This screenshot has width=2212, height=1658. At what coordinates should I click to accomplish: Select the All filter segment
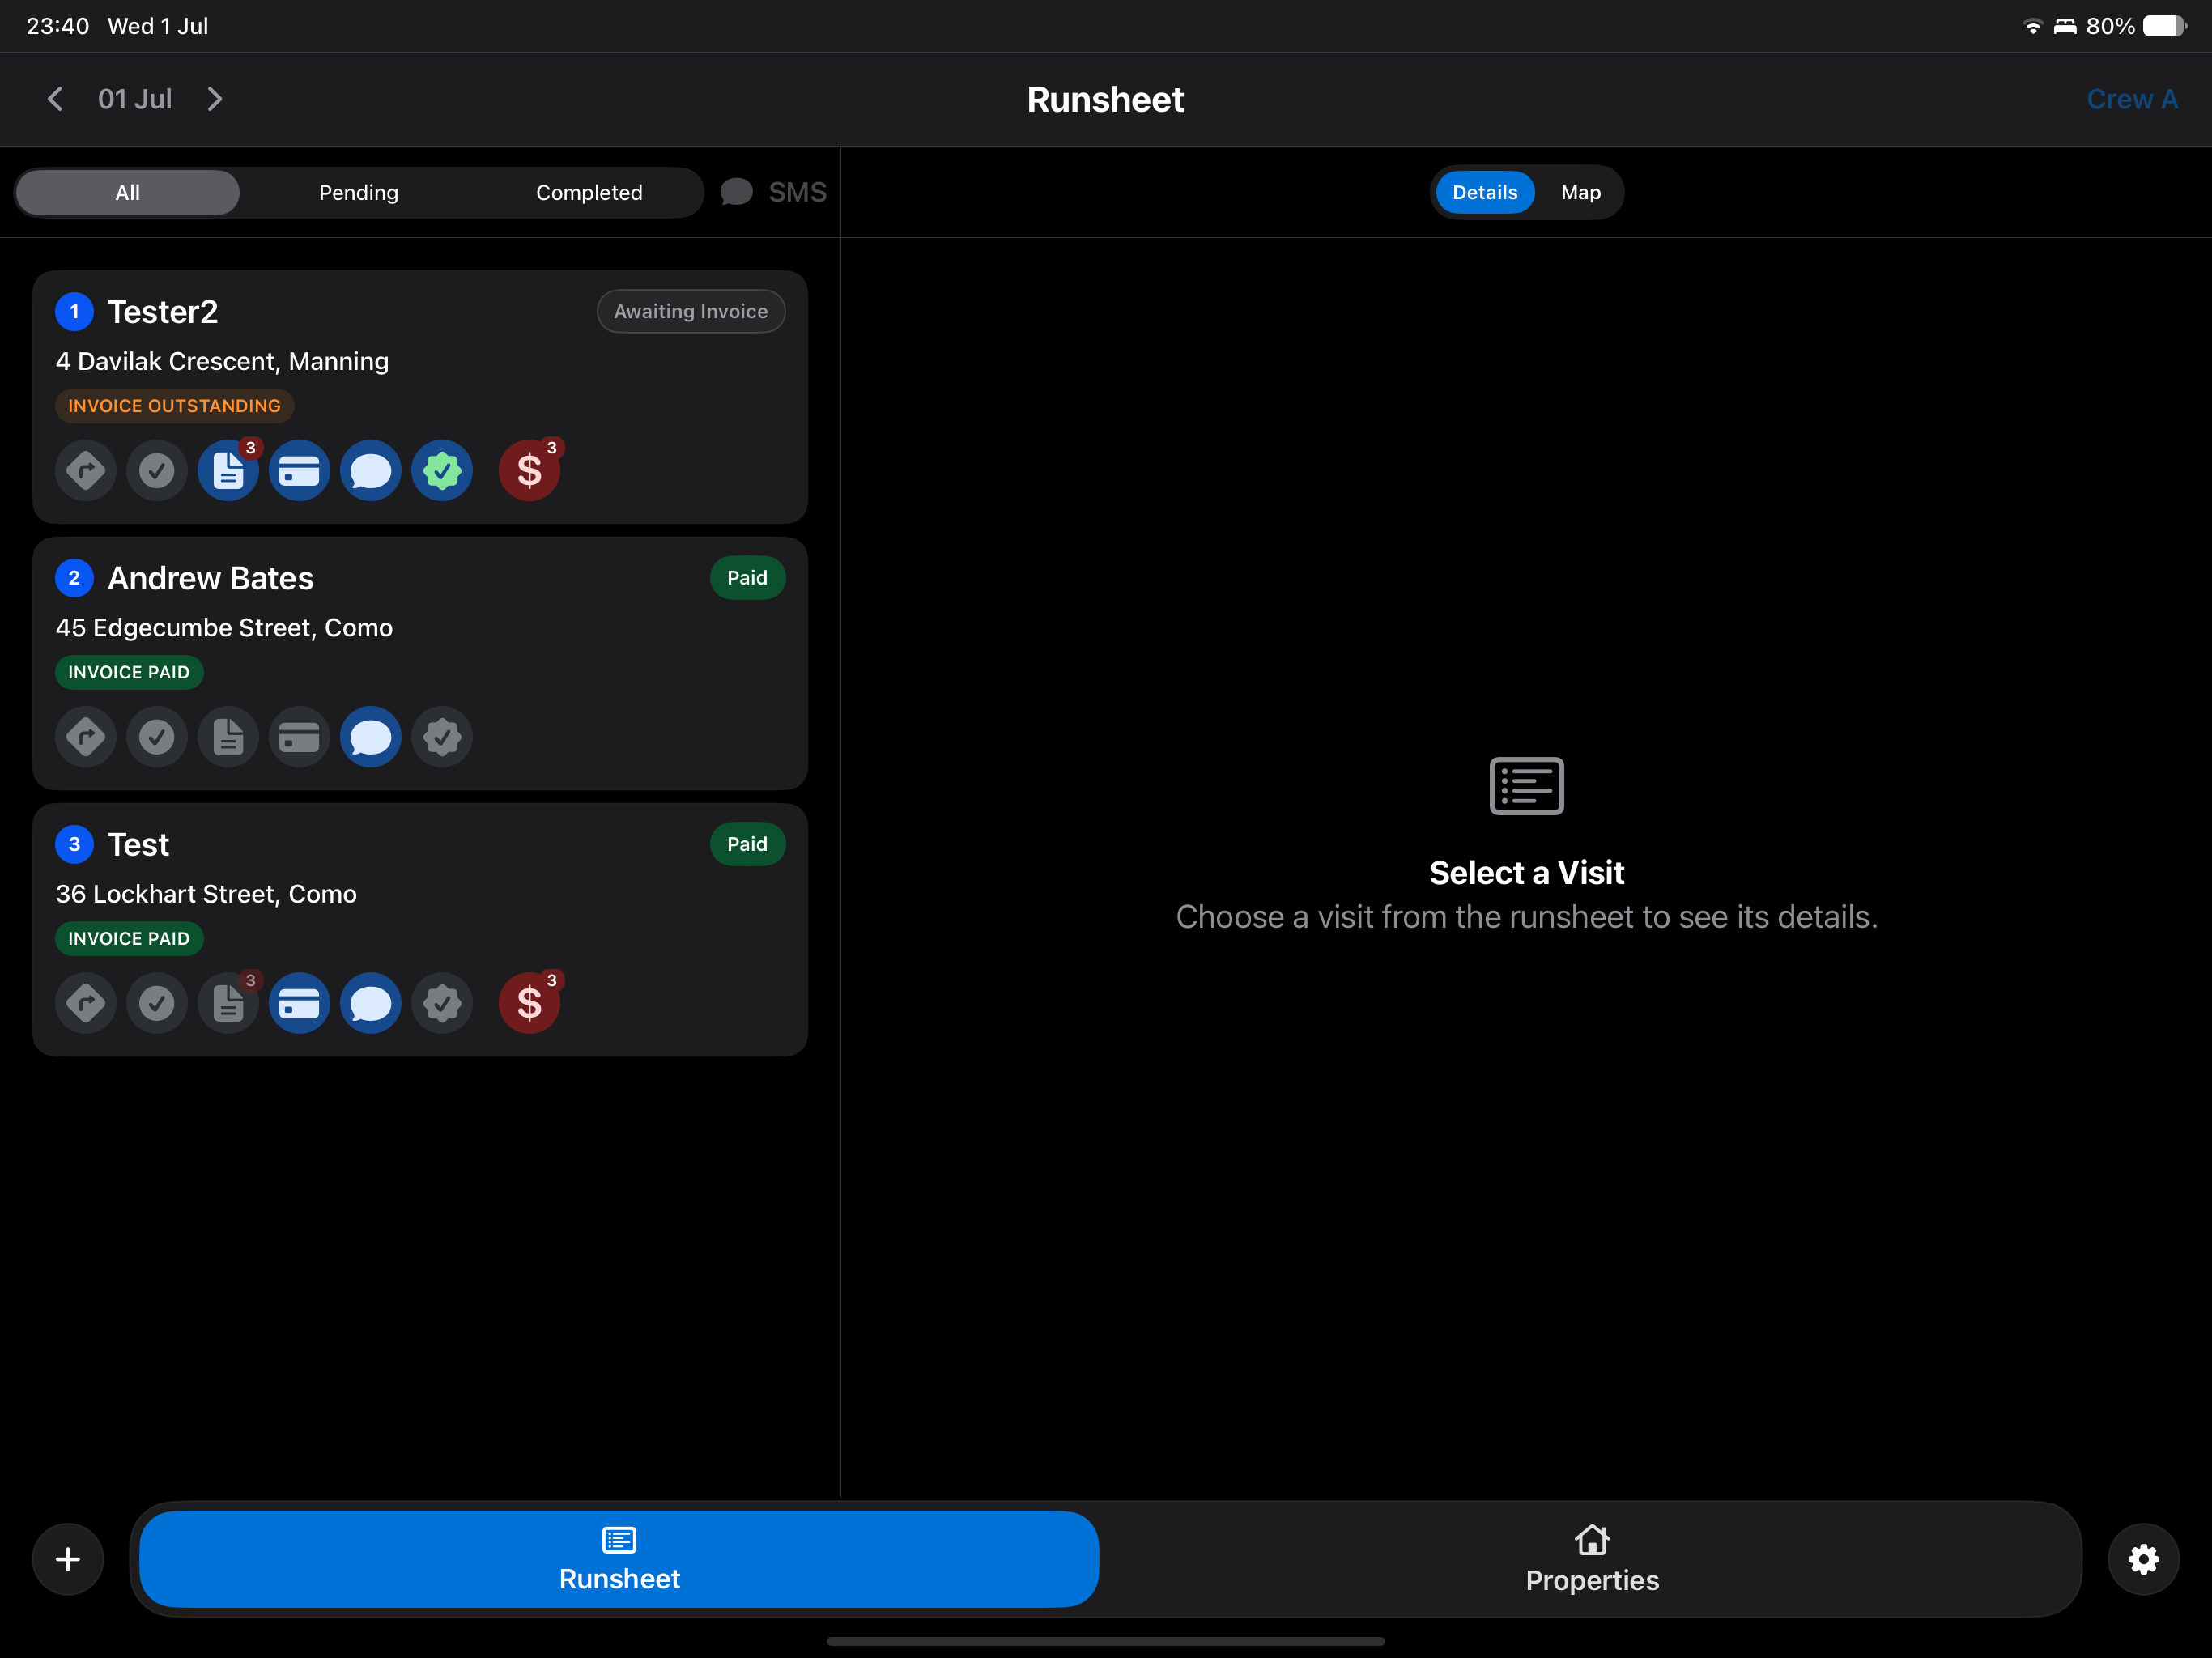point(128,193)
